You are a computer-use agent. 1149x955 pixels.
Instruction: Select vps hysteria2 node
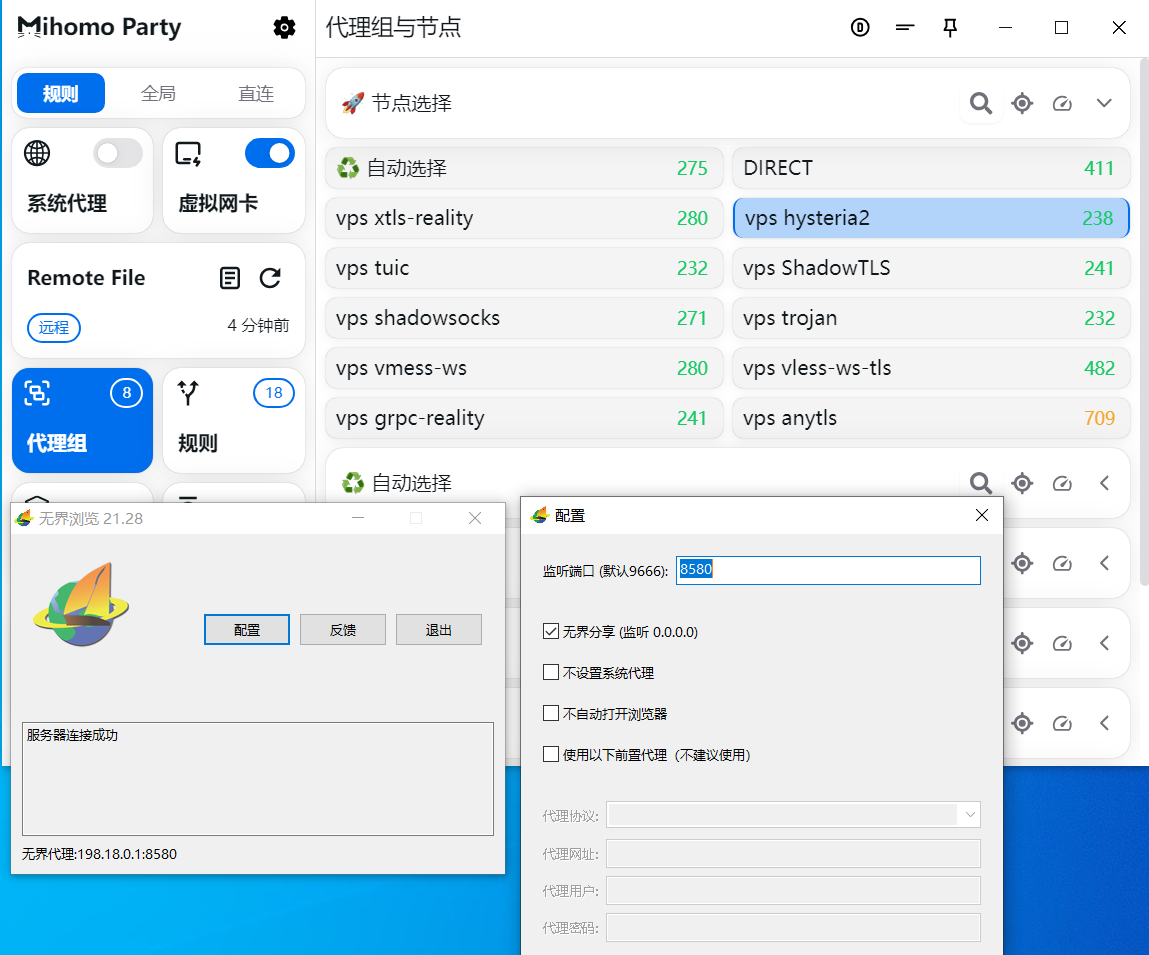pyautogui.click(x=931, y=218)
